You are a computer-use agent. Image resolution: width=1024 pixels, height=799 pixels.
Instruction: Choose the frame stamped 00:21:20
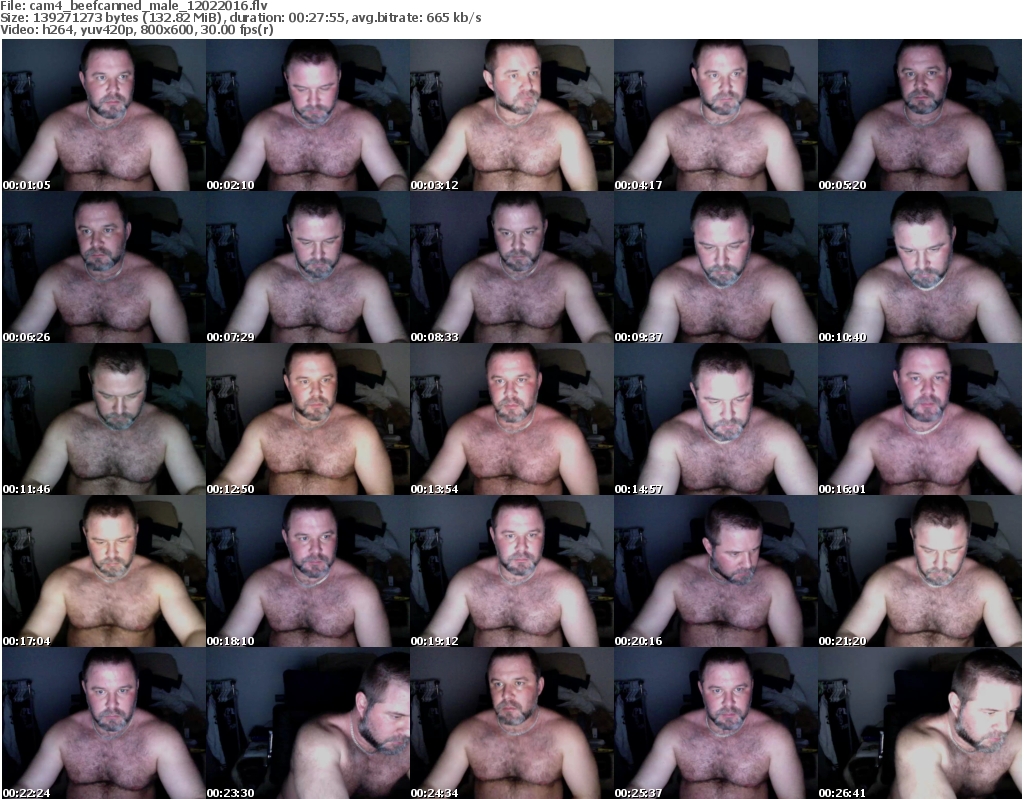[x=920, y=572]
